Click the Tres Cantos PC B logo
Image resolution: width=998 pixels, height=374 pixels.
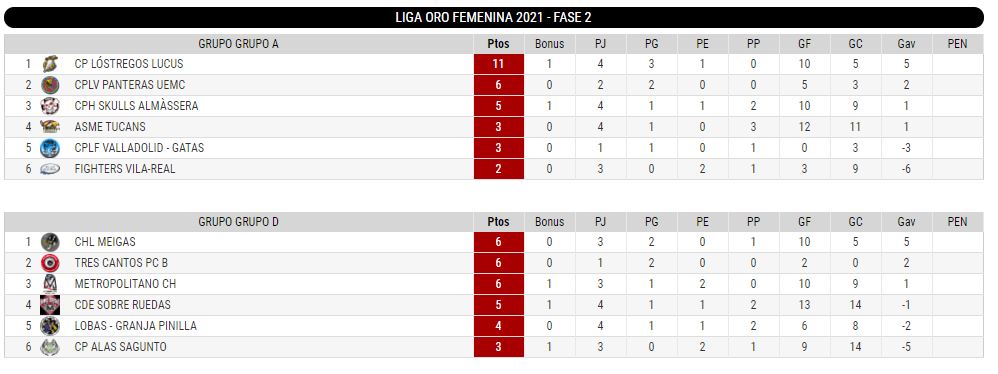click(50, 263)
